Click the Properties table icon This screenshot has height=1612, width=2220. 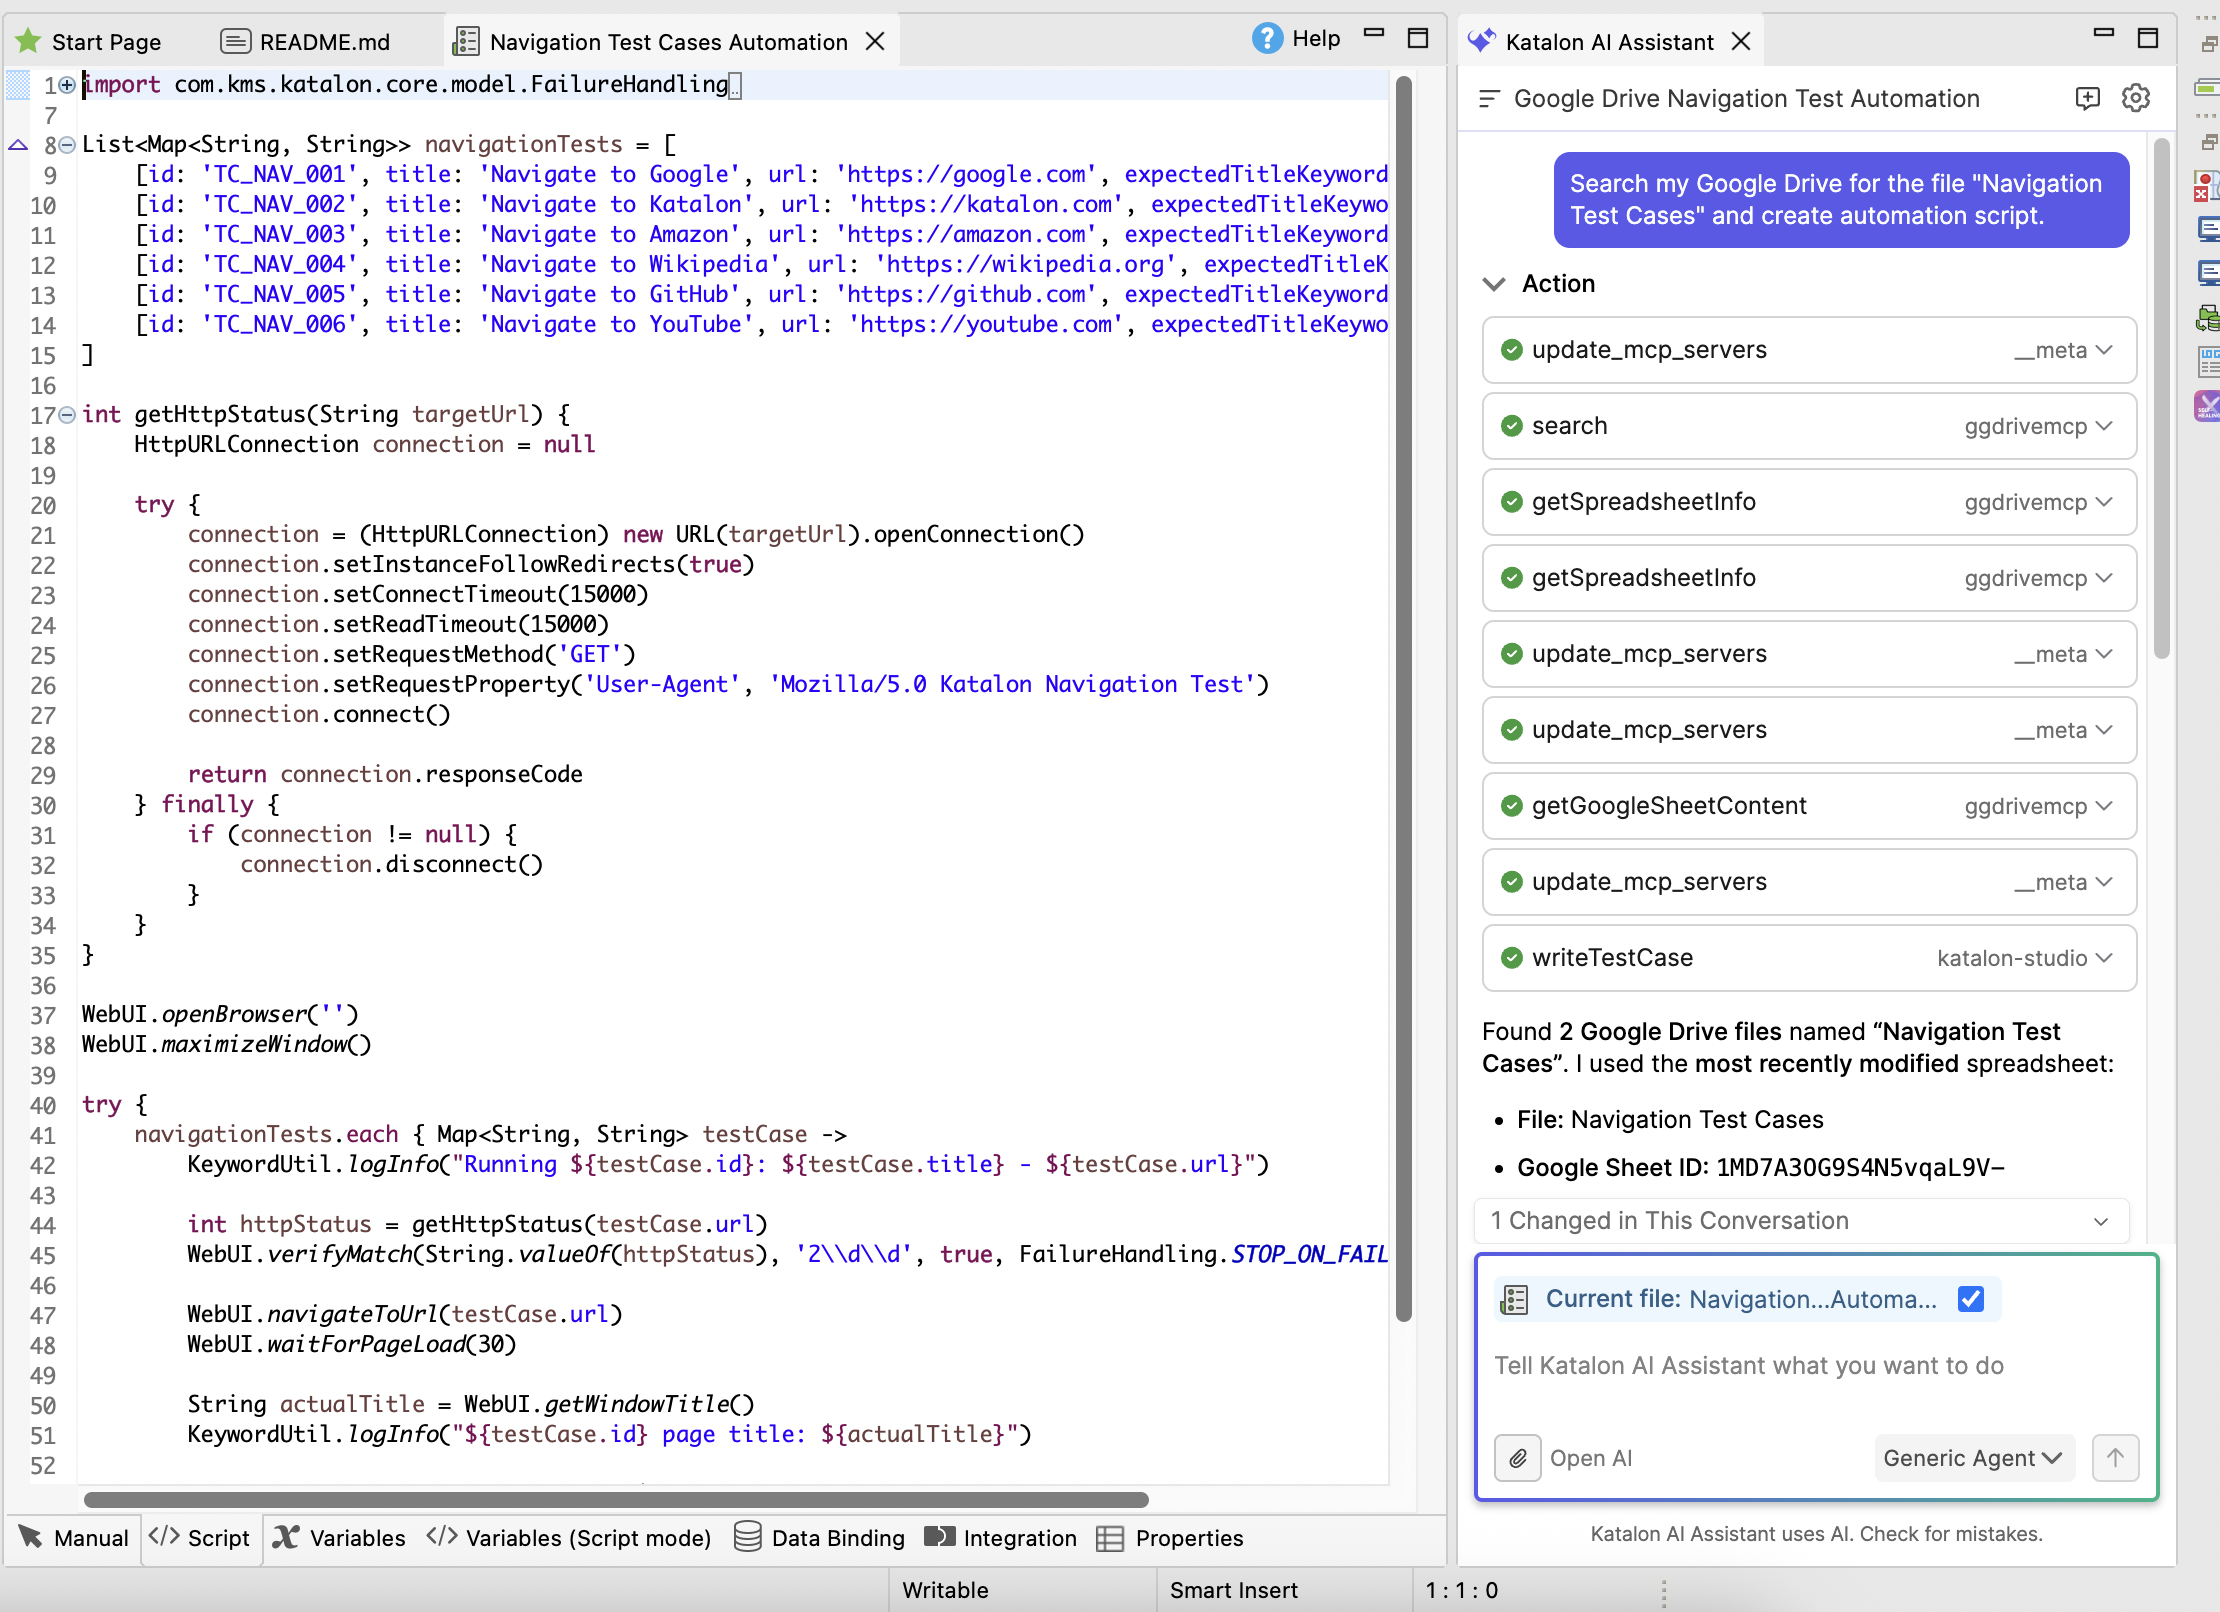1110,1538
